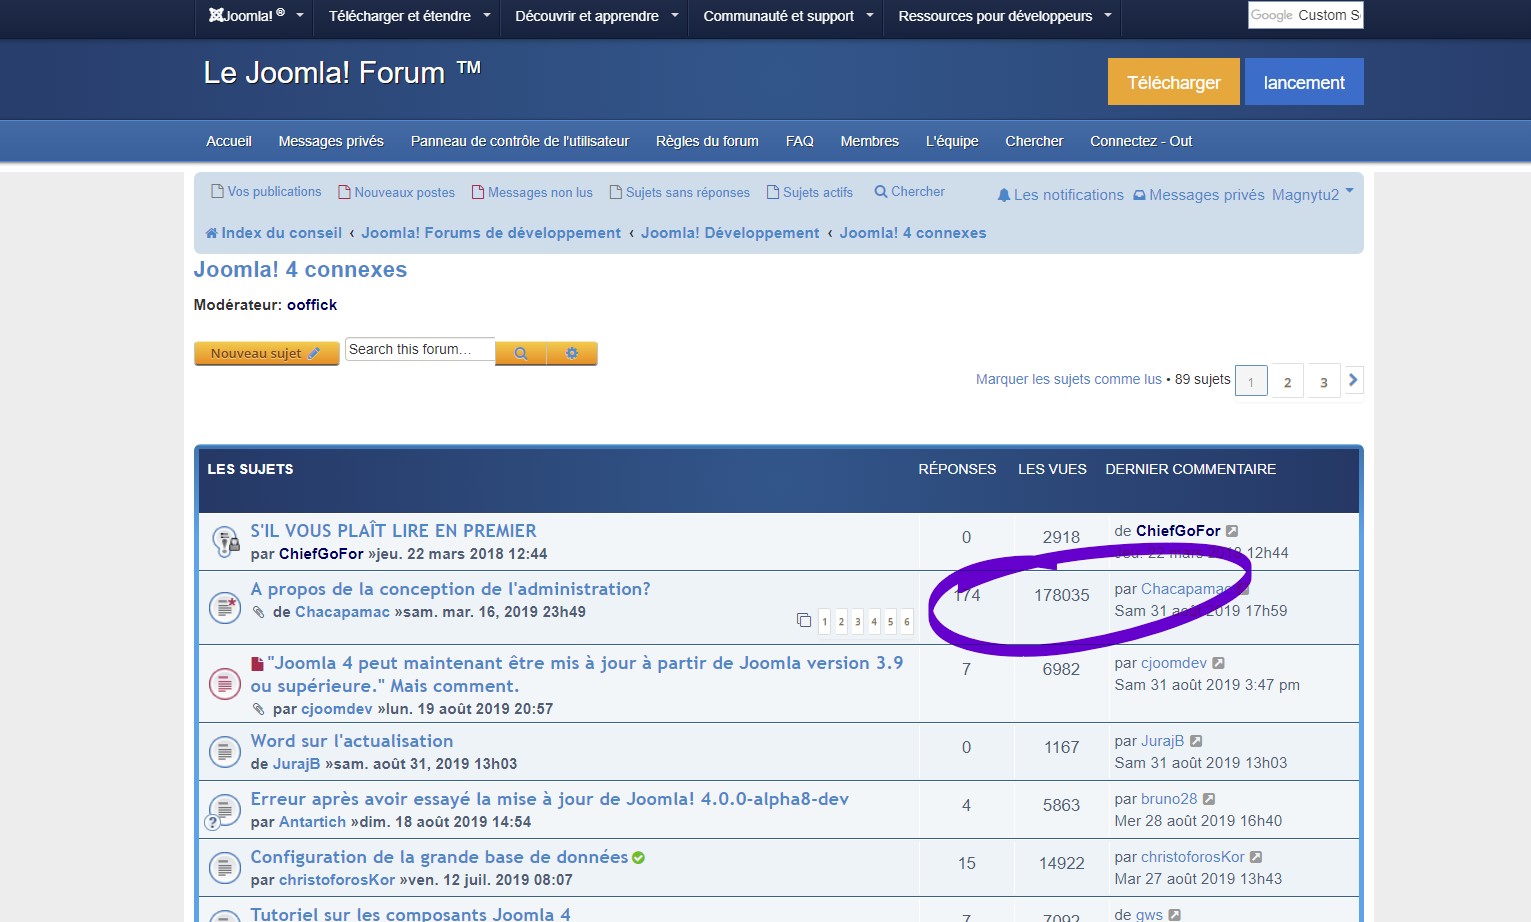Screen dimensions: 1531x922
Task: Open Configuration de la grande base de données
Action: (439, 857)
